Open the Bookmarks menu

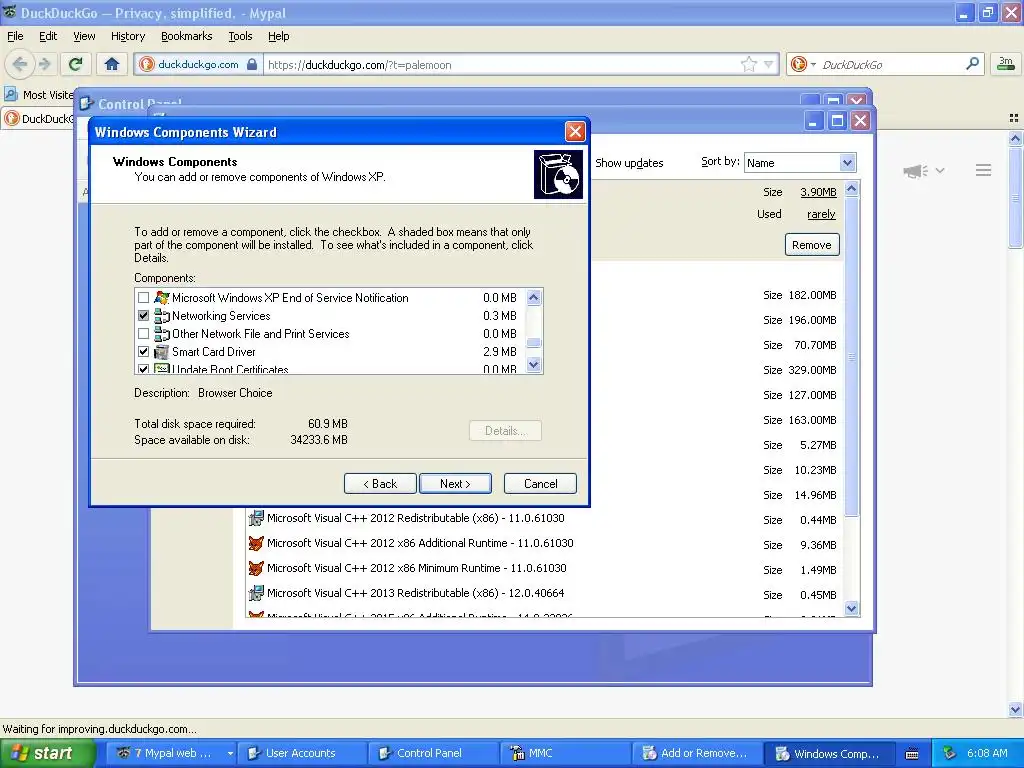click(x=186, y=36)
